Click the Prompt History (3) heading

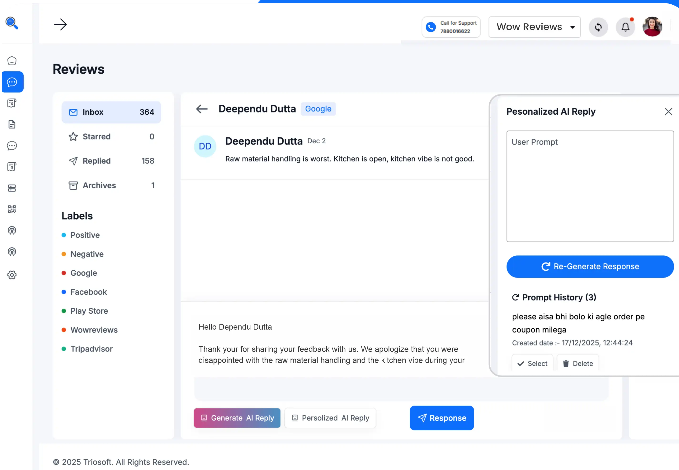click(554, 297)
